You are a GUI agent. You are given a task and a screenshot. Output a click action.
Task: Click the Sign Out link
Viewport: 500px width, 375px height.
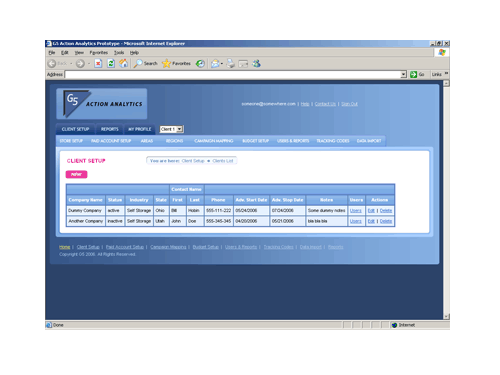349,104
